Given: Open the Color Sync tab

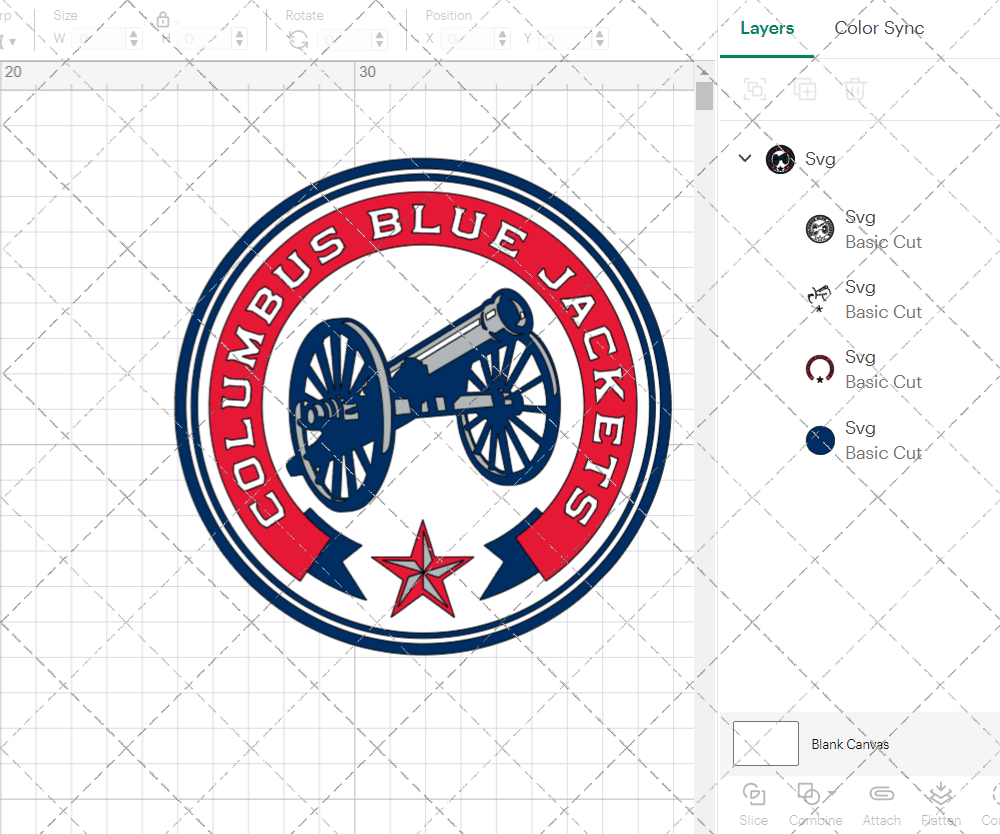Looking at the screenshot, I should coord(879,28).
